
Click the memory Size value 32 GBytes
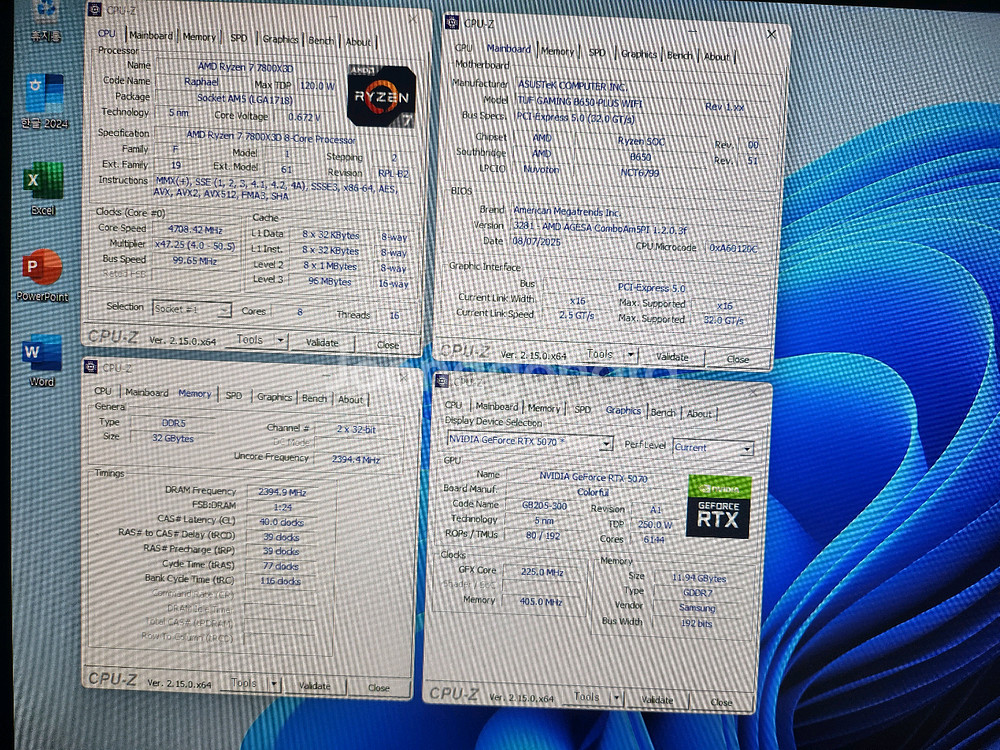pyautogui.click(x=173, y=438)
